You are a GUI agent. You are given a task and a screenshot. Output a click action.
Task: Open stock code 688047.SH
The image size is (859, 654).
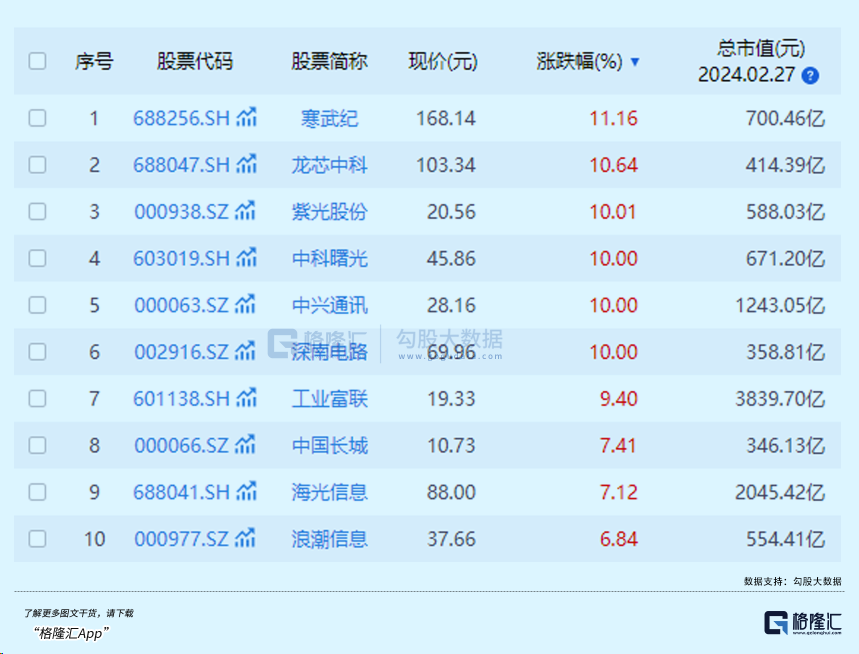(181, 164)
